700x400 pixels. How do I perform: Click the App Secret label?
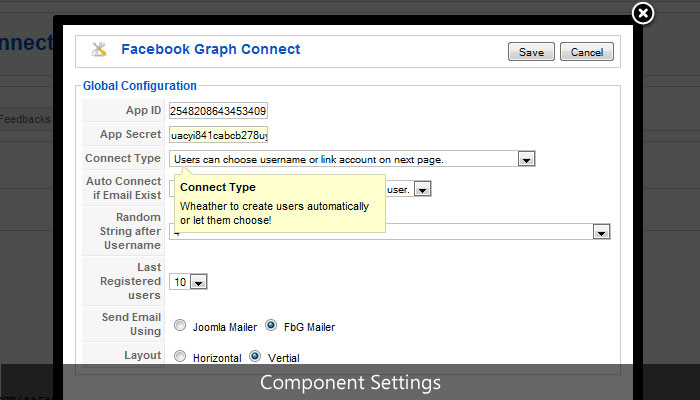(x=130, y=134)
